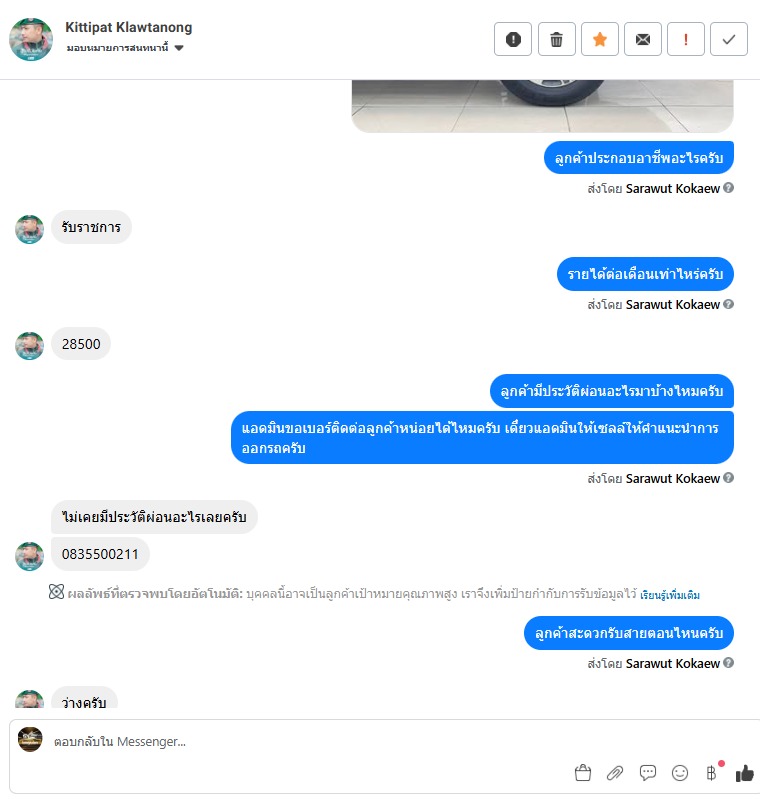Open the baht payment request icon
Viewport: 760px width, 801px height.
(711, 773)
